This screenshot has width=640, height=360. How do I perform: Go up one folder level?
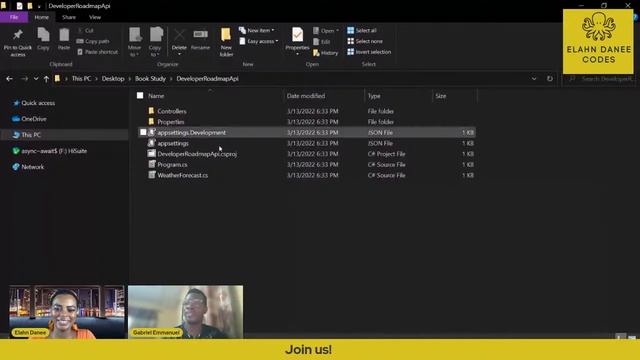pyautogui.click(x=46, y=79)
